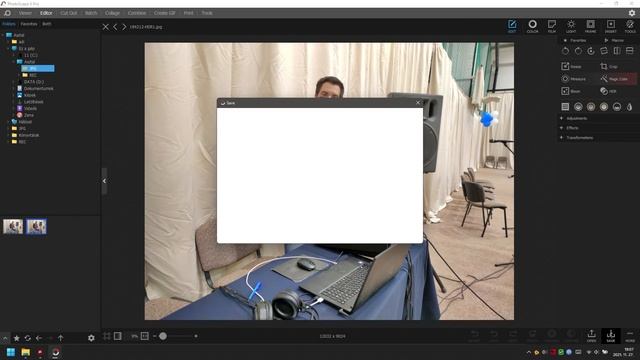Image resolution: width=640 pixels, height=360 pixels.
Task: Open the TOOLS tab icon
Action: coord(630,26)
